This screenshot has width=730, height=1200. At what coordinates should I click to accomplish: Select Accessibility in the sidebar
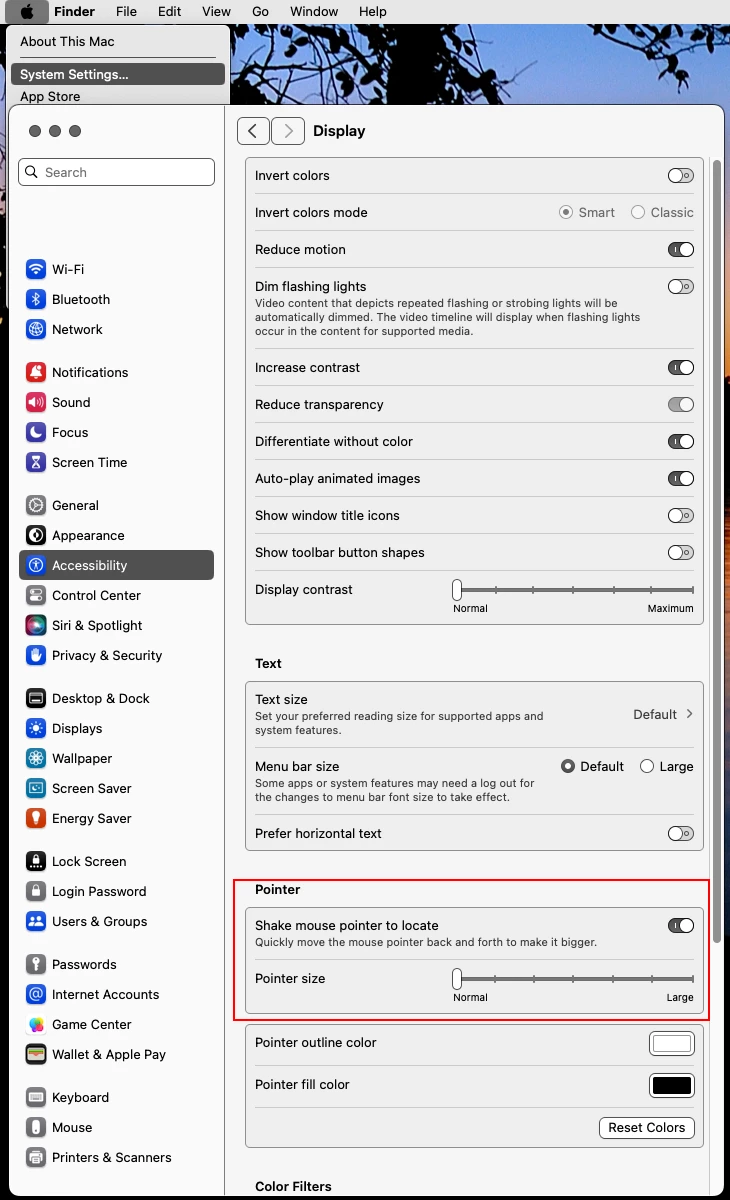pos(117,565)
